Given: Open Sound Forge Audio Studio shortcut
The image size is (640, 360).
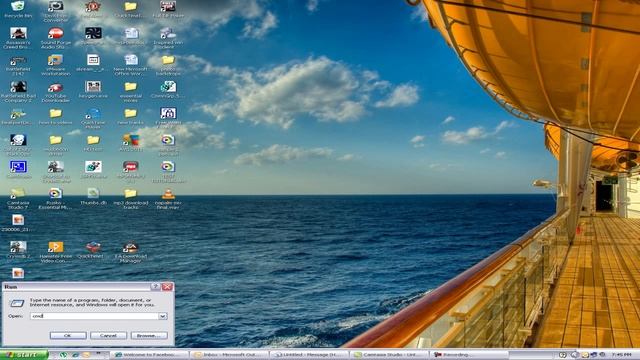Looking at the screenshot, I should 56,38.
